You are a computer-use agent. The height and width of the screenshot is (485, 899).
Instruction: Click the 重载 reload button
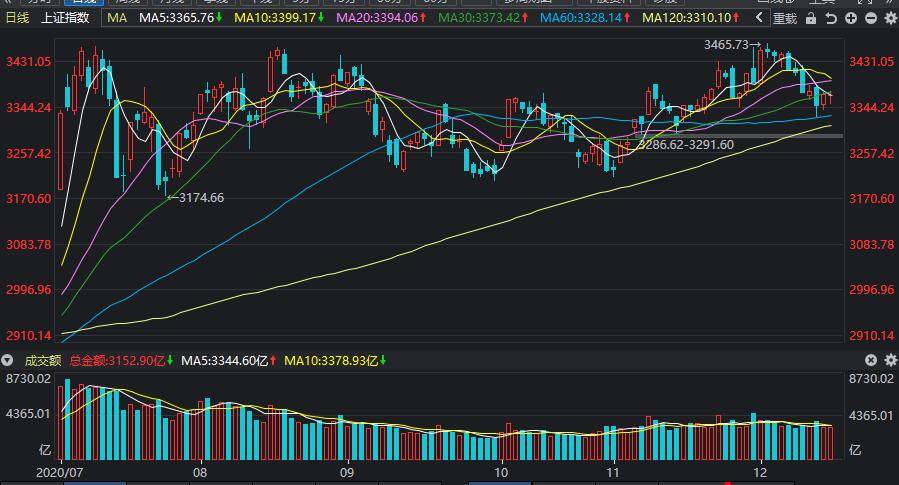pyautogui.click(x=785, y=18)
